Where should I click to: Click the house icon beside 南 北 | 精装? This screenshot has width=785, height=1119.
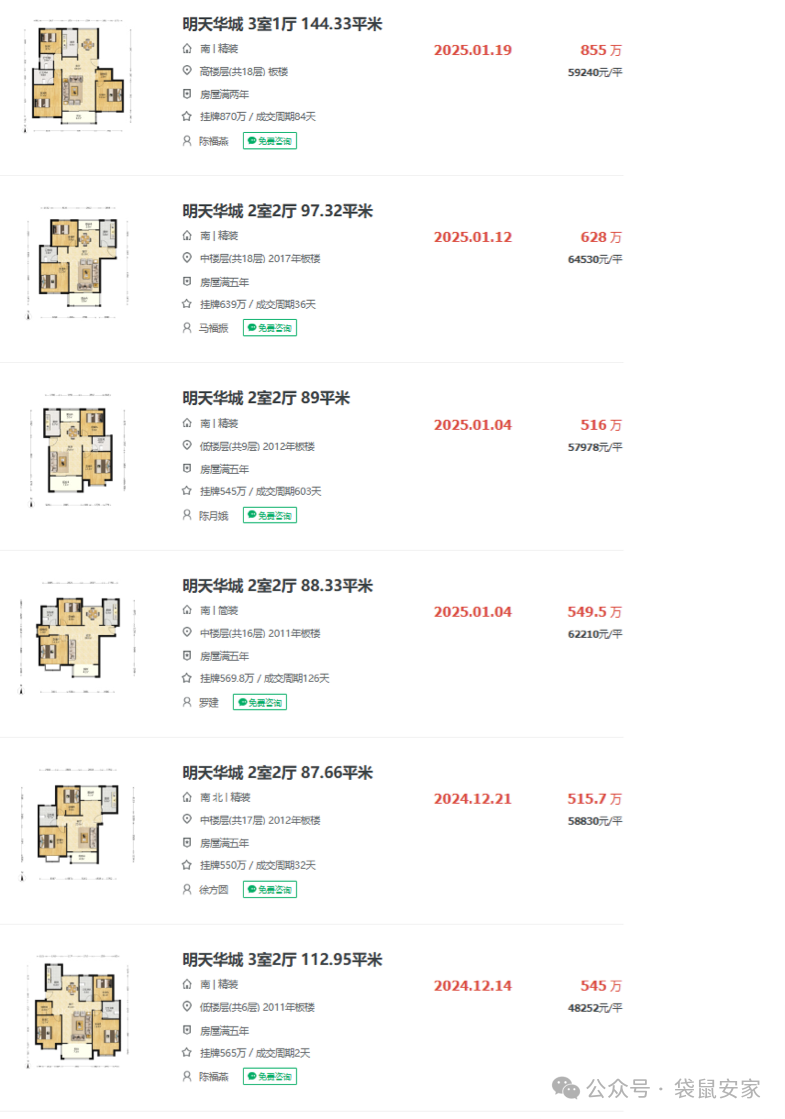tap(187, 797)
